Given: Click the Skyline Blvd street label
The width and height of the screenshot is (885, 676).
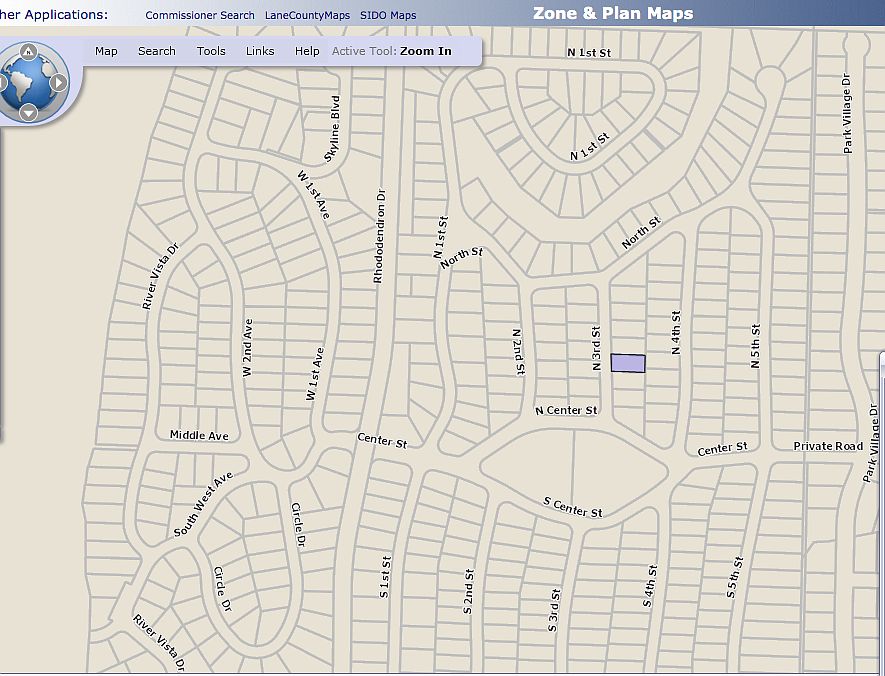Looking at the screenshot, I should pyautogui.click(x=333, y=129).
